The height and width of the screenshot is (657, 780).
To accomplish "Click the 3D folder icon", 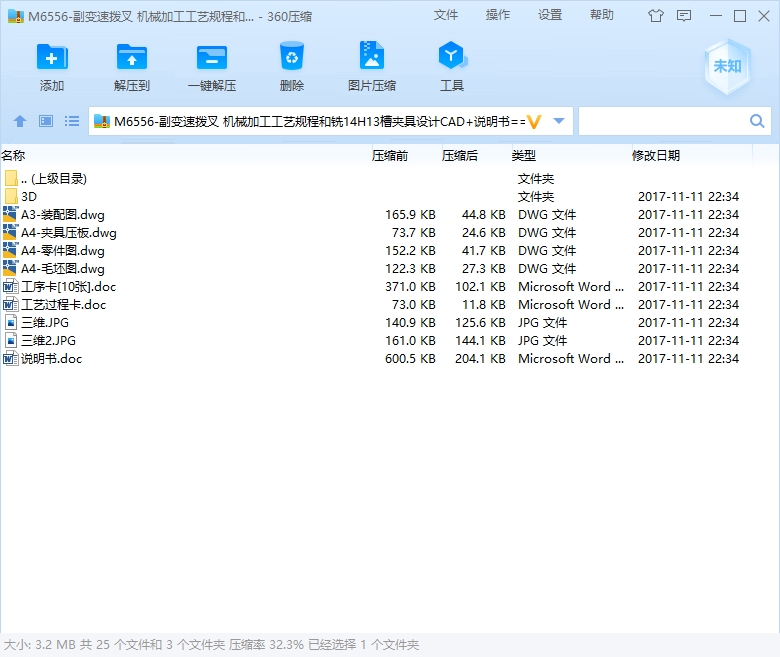I will tap(10, 196).
